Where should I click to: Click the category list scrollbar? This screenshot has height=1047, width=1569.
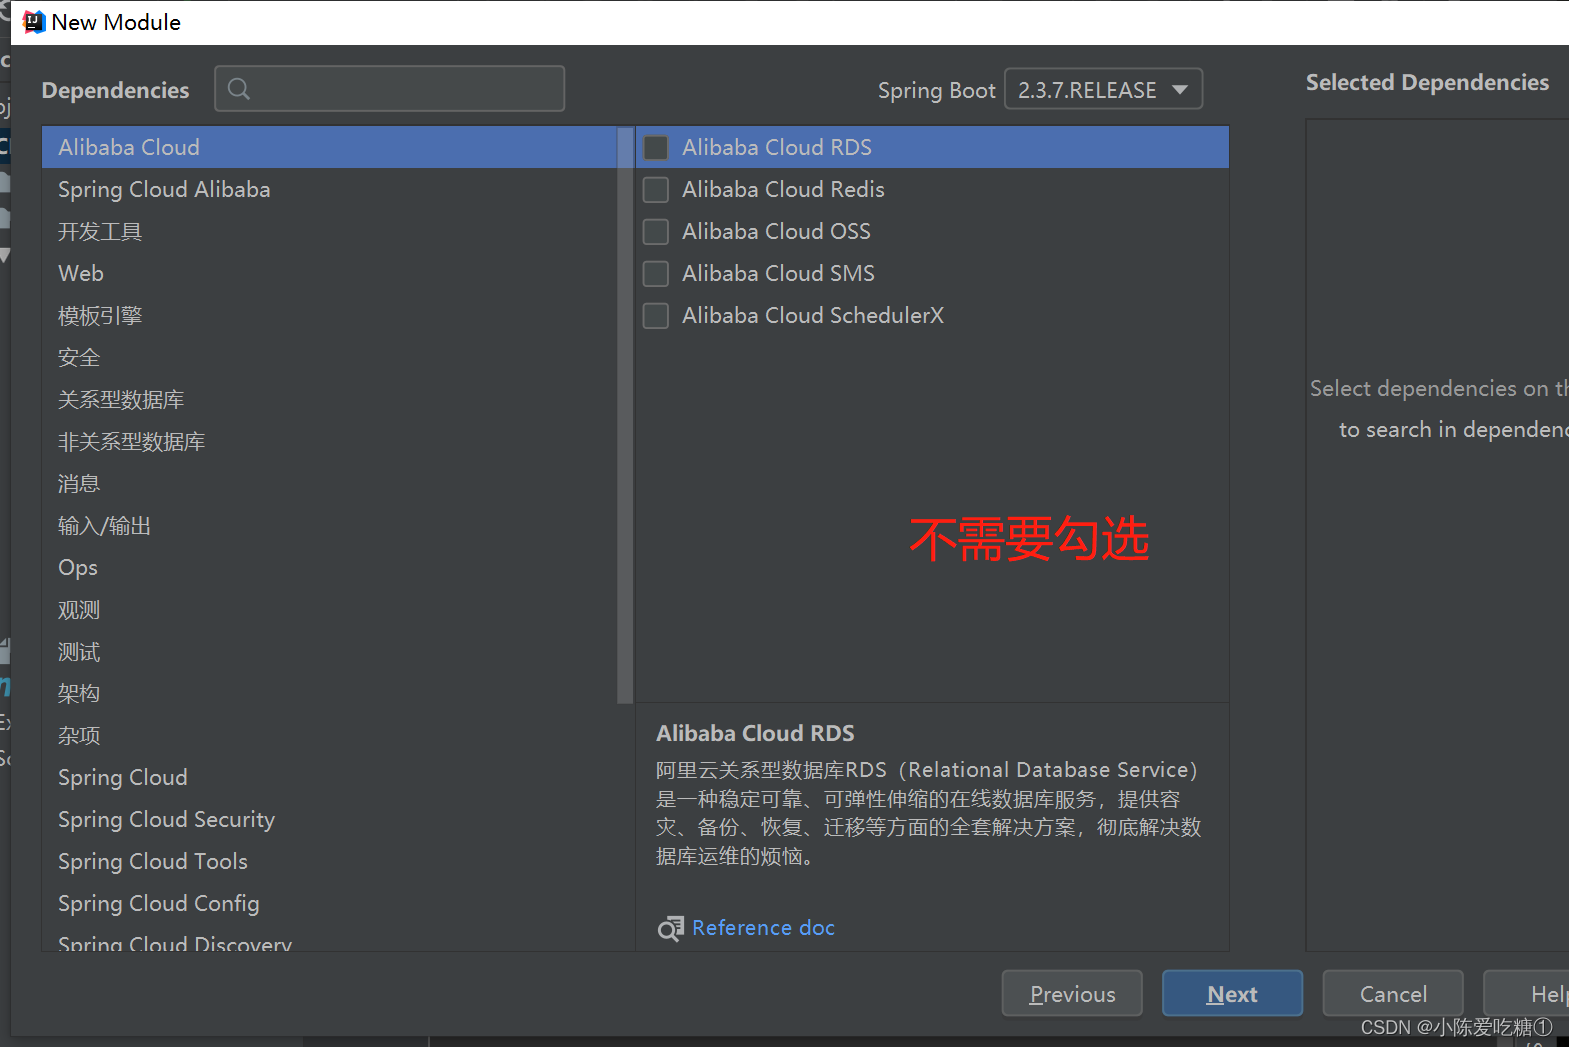[626, 415]
